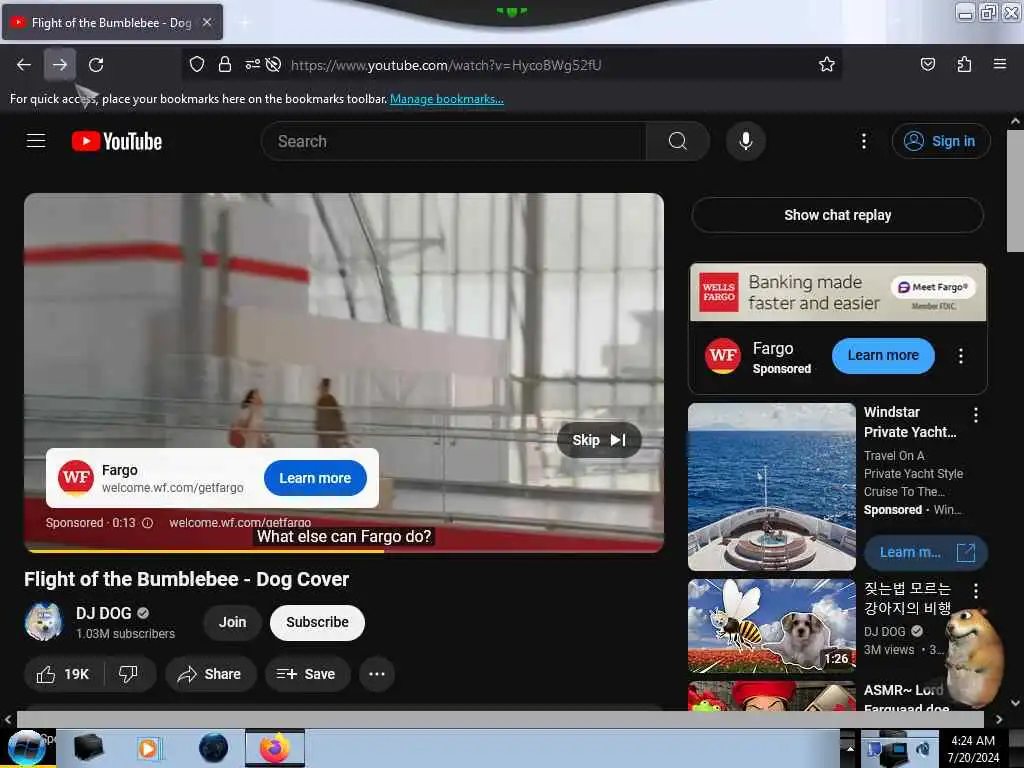Open the Extensions puzzle icon
1024x768 pixels.
click(x=964, y=64)
